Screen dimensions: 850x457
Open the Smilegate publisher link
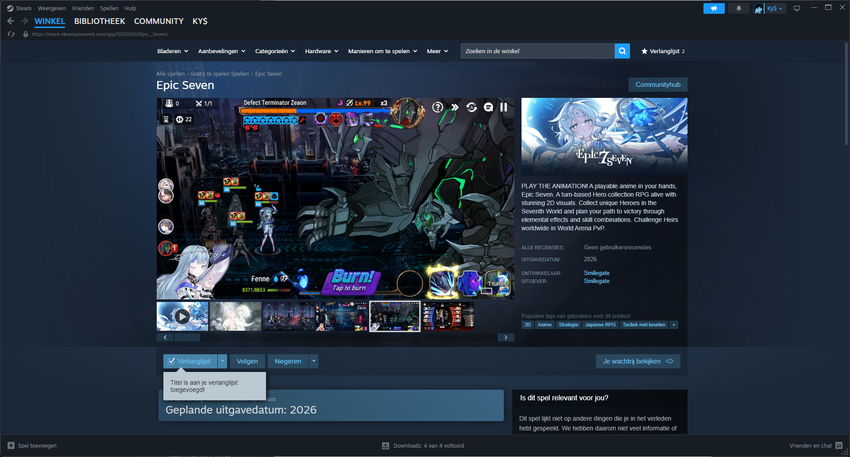coord(596,281)
